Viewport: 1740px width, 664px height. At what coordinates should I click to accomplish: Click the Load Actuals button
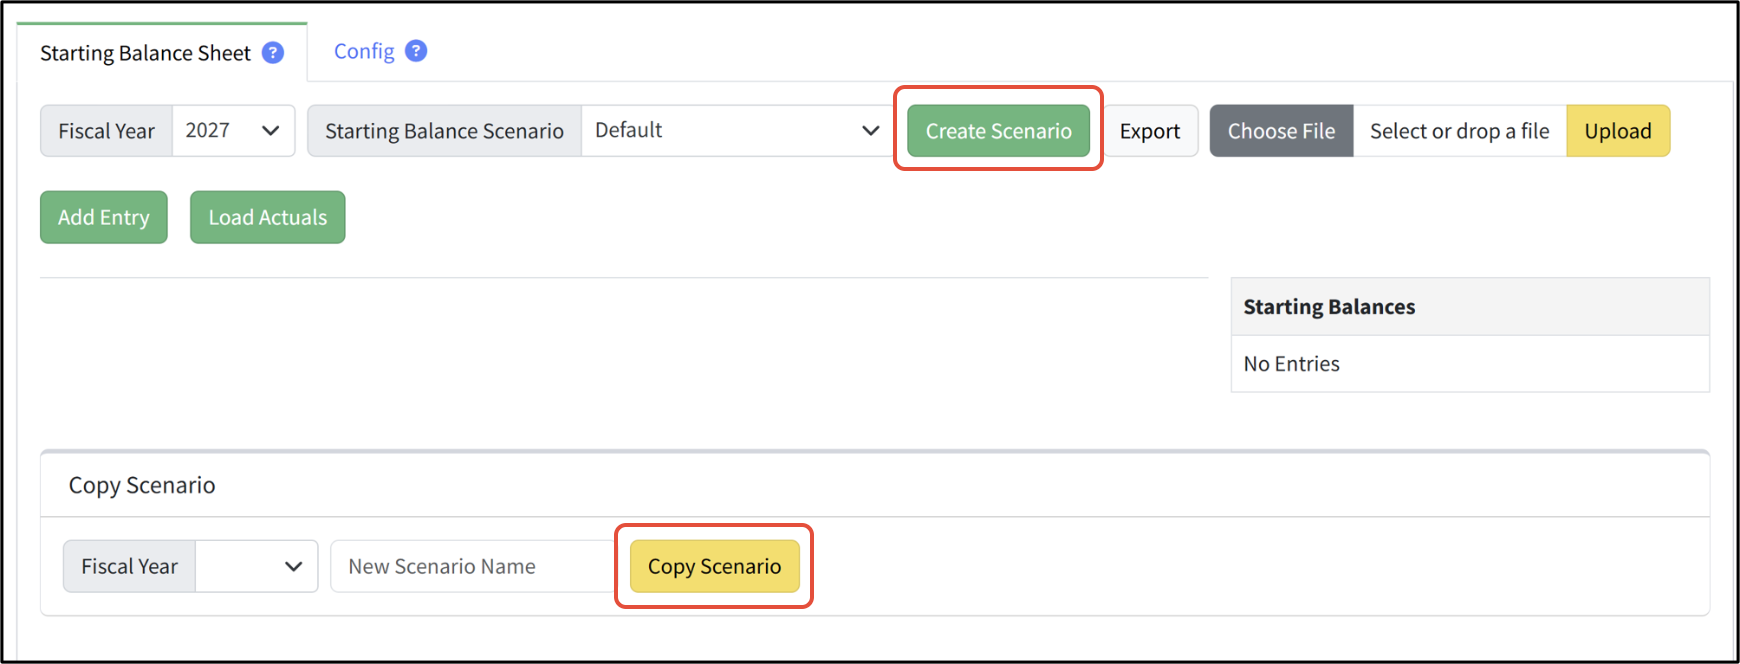(x=267, y=217)
